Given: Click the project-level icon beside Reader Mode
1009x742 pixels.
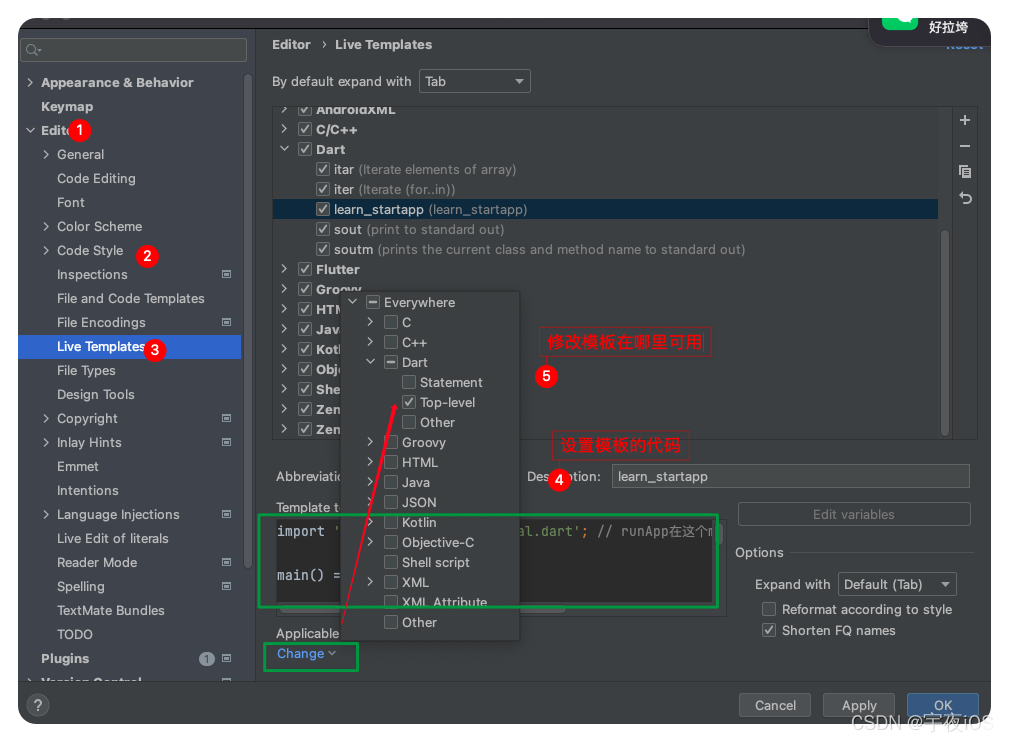Looking at the screenshot, I should [x=227, y=562].
